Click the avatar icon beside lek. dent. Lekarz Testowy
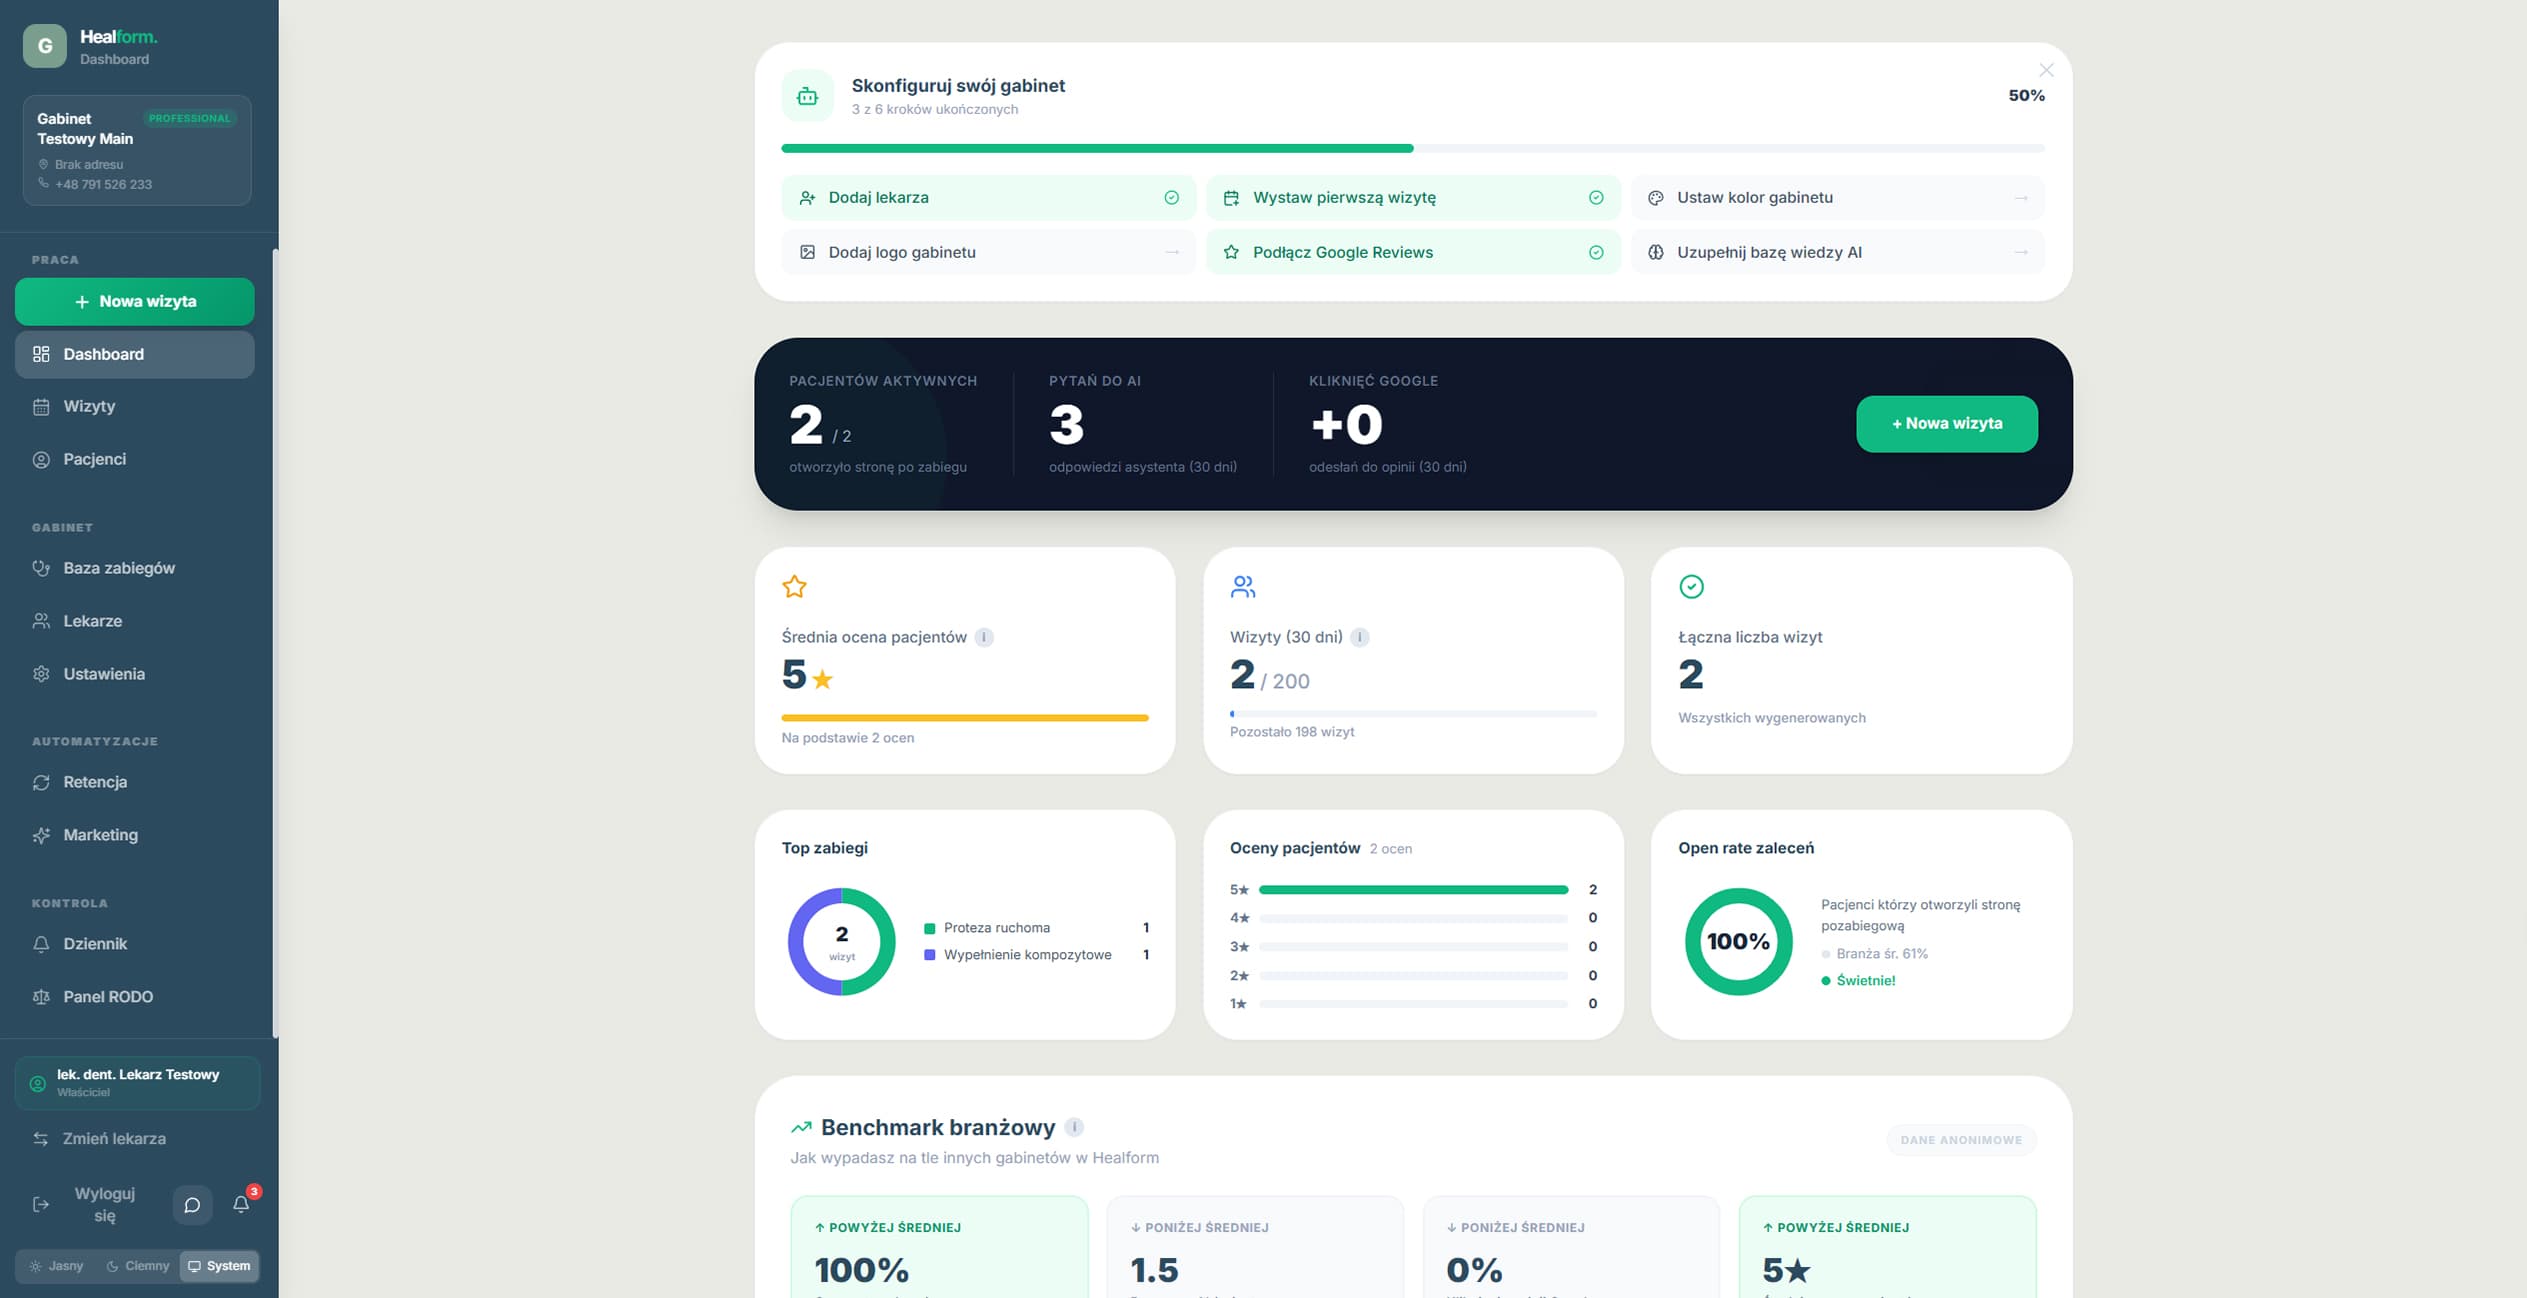 (38, 1083)
